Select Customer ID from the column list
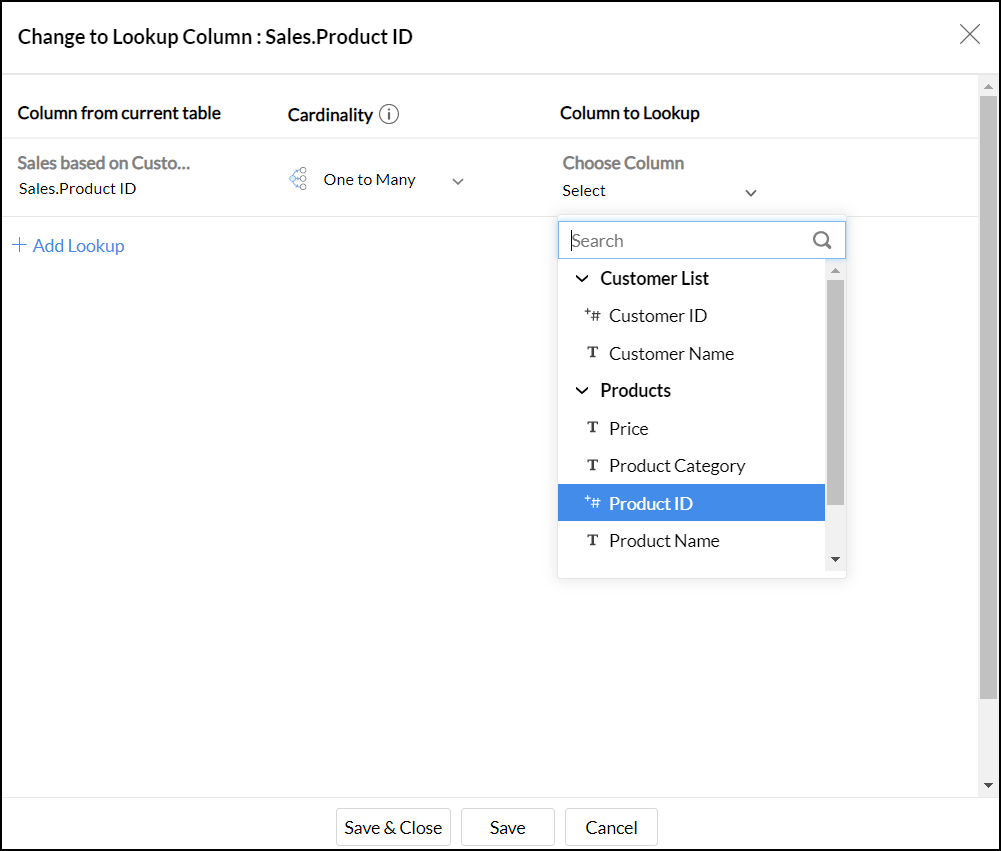Image resolution: width=1001 pixels, height=851 pixels. [x=657, y=315]
